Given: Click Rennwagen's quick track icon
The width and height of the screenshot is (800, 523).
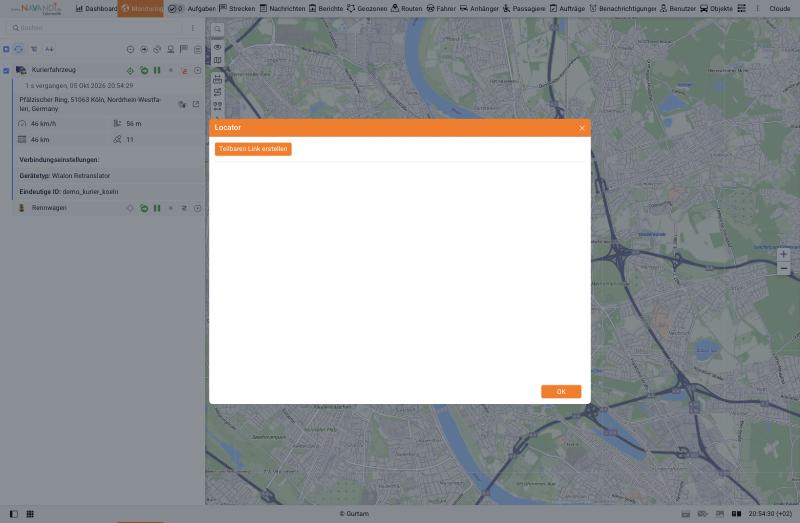Looking at the screenshot, I should point(184,208).
